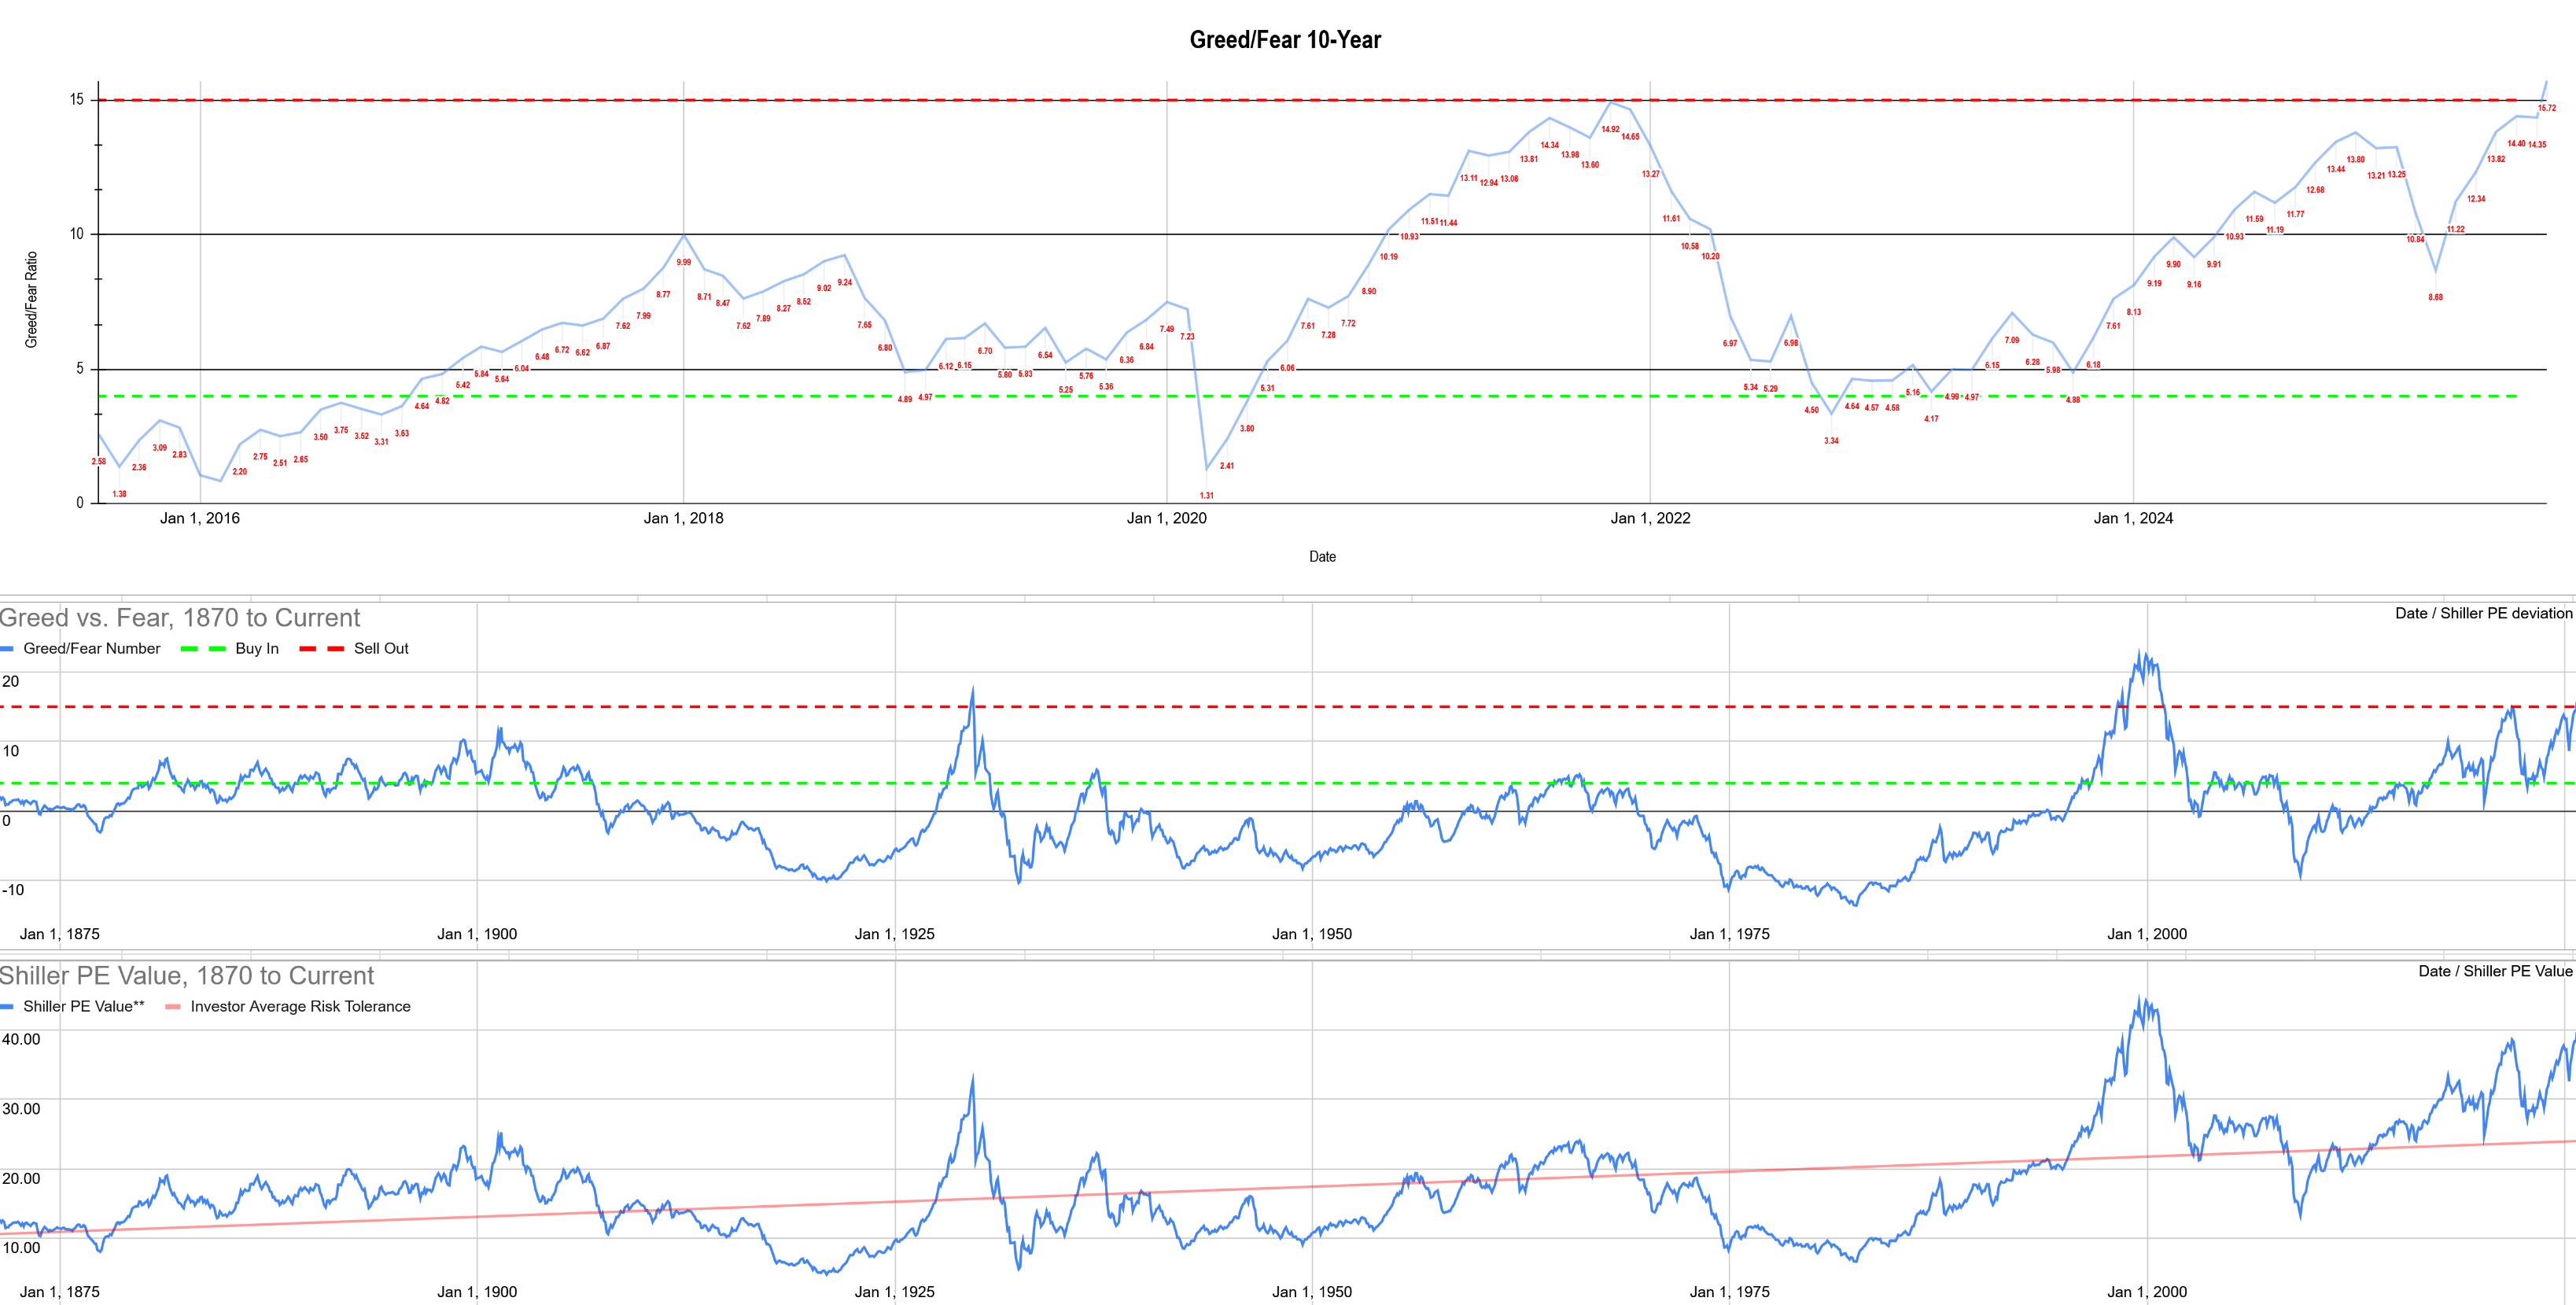
Task: Click the 'Date' x-axis label of top chart
Action: (1322, 557)
